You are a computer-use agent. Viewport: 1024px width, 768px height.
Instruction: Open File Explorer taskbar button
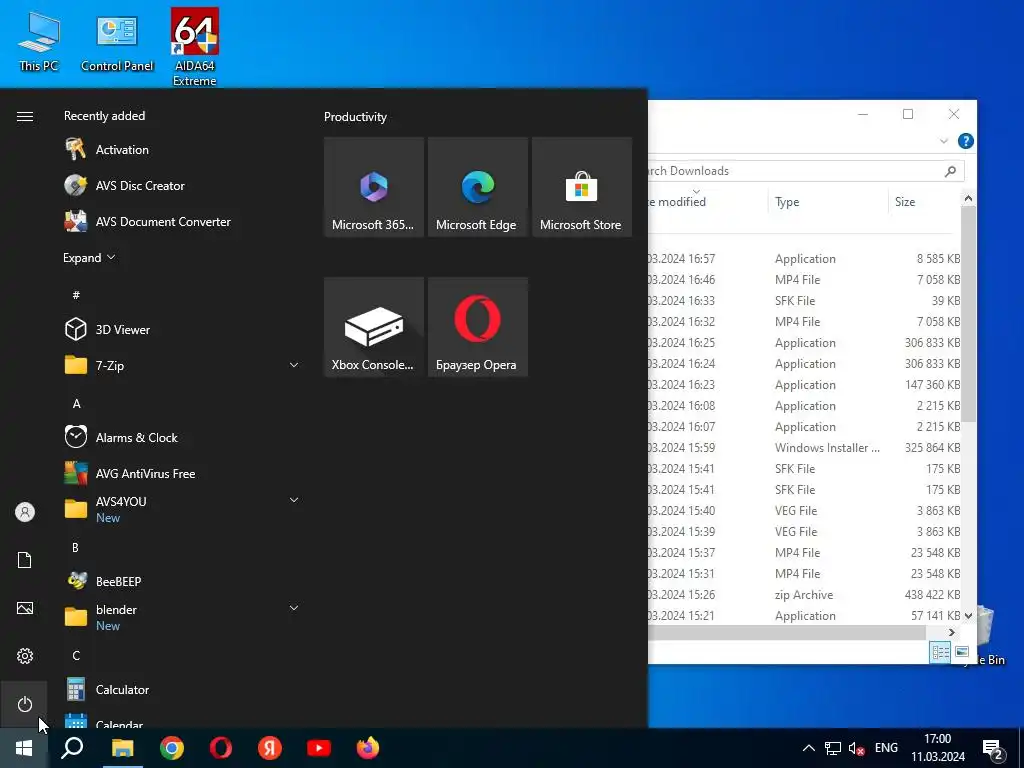click(x=122, y=748)
